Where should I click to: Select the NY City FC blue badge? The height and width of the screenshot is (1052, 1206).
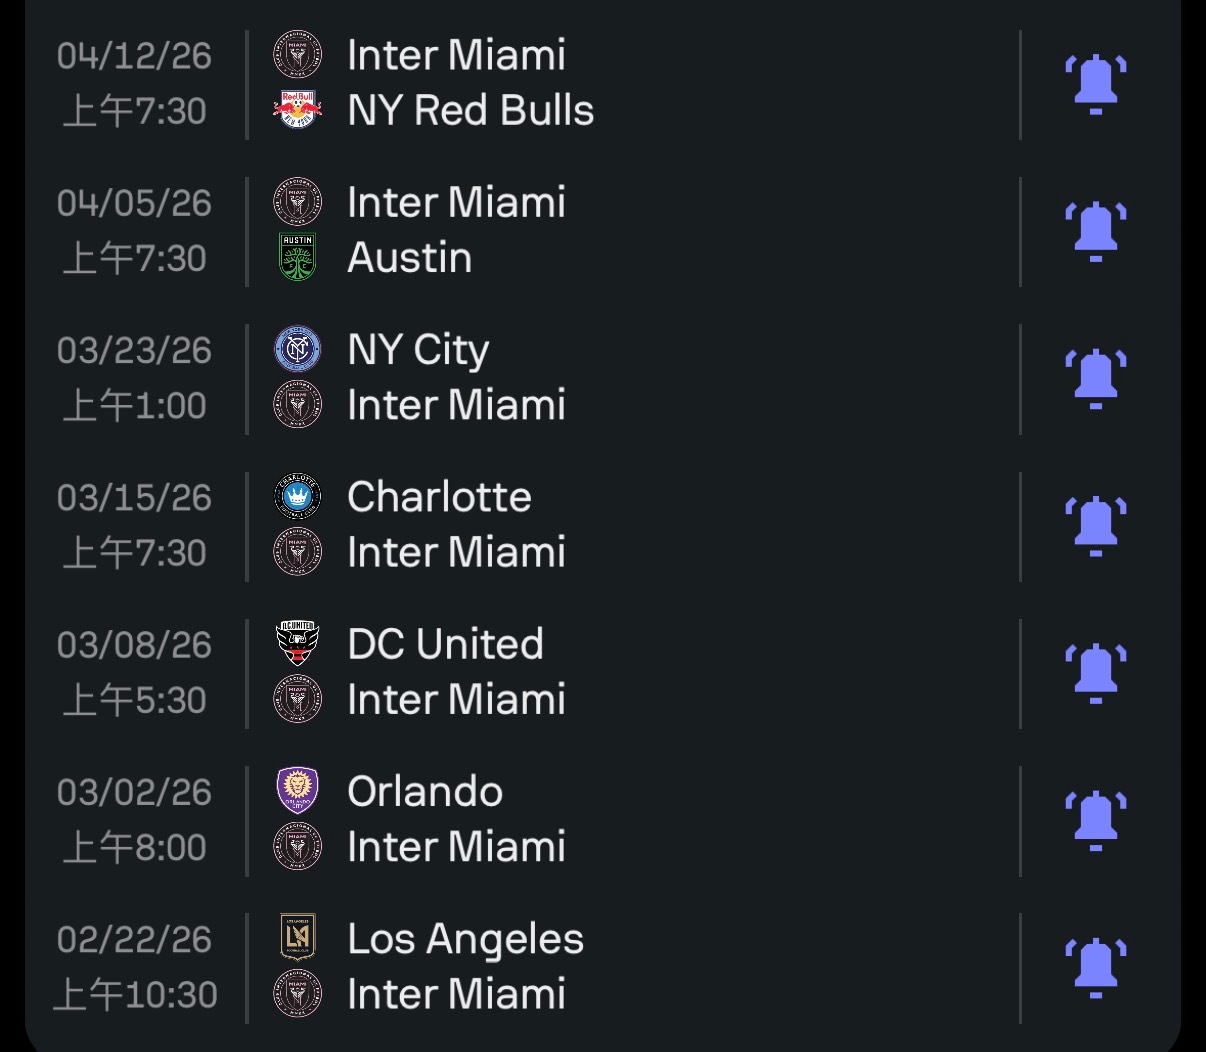point(298,350)
